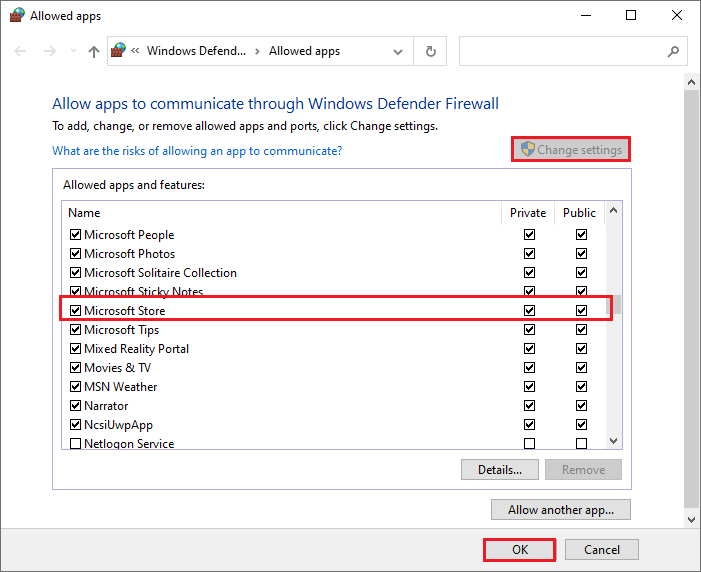
Task: Toggle Microsoft Store name checkbox
Action: tap(76, 310)
